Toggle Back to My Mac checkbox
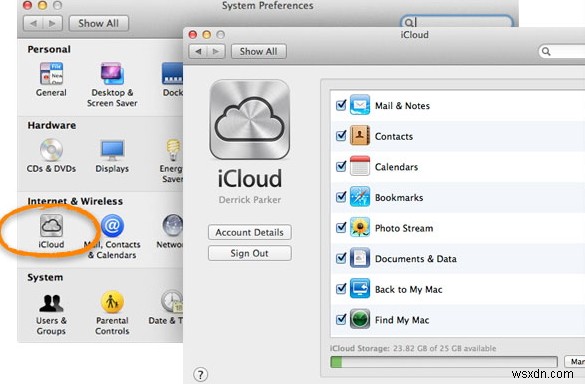Viewport: 585px width, 384px height. [341, 288]
